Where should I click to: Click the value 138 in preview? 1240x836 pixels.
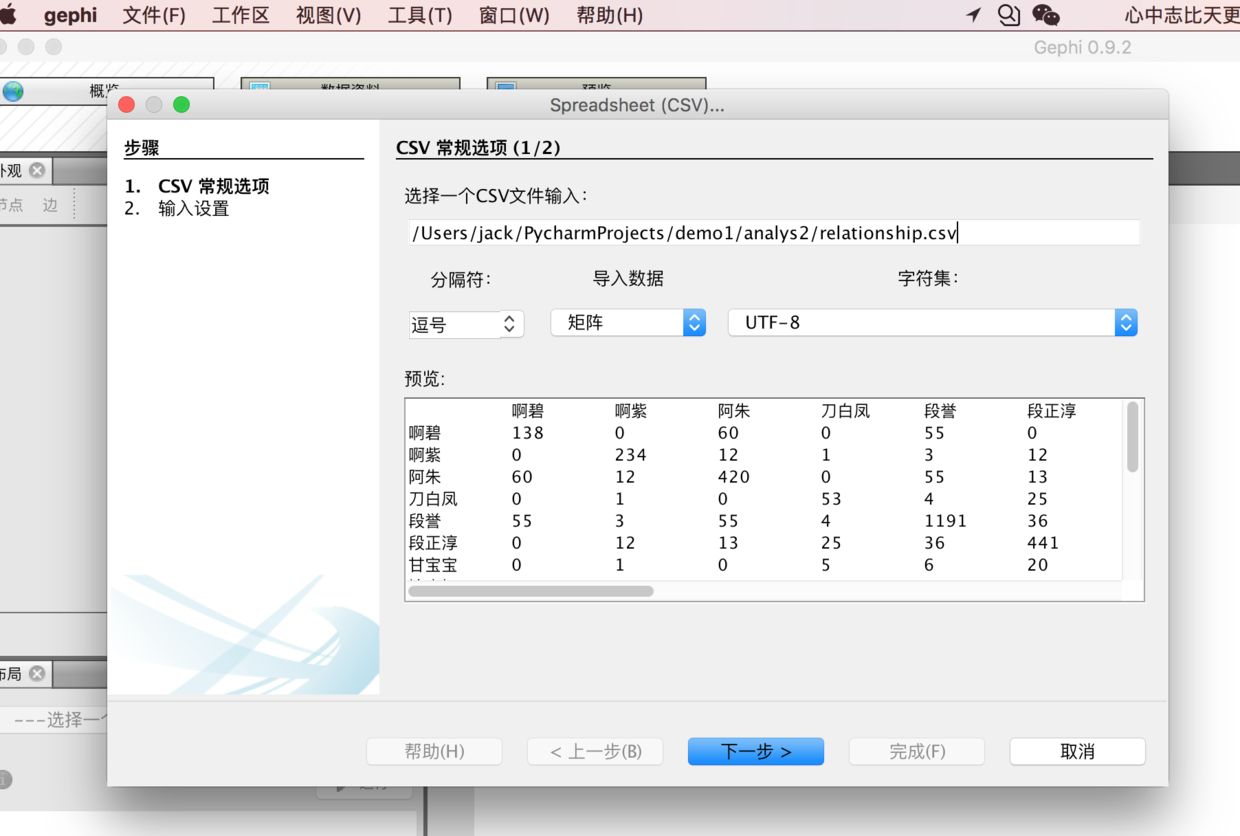[x=528, y=433]
